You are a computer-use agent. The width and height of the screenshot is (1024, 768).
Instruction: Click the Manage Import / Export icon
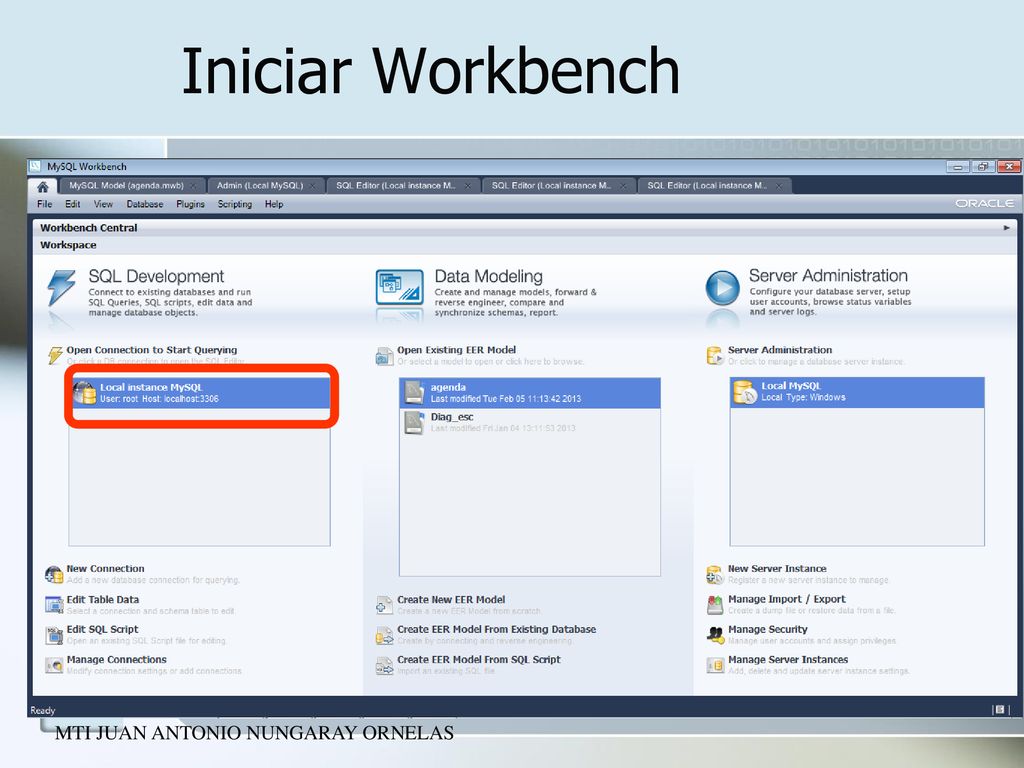pyautogui.click(x=715, y=605)
